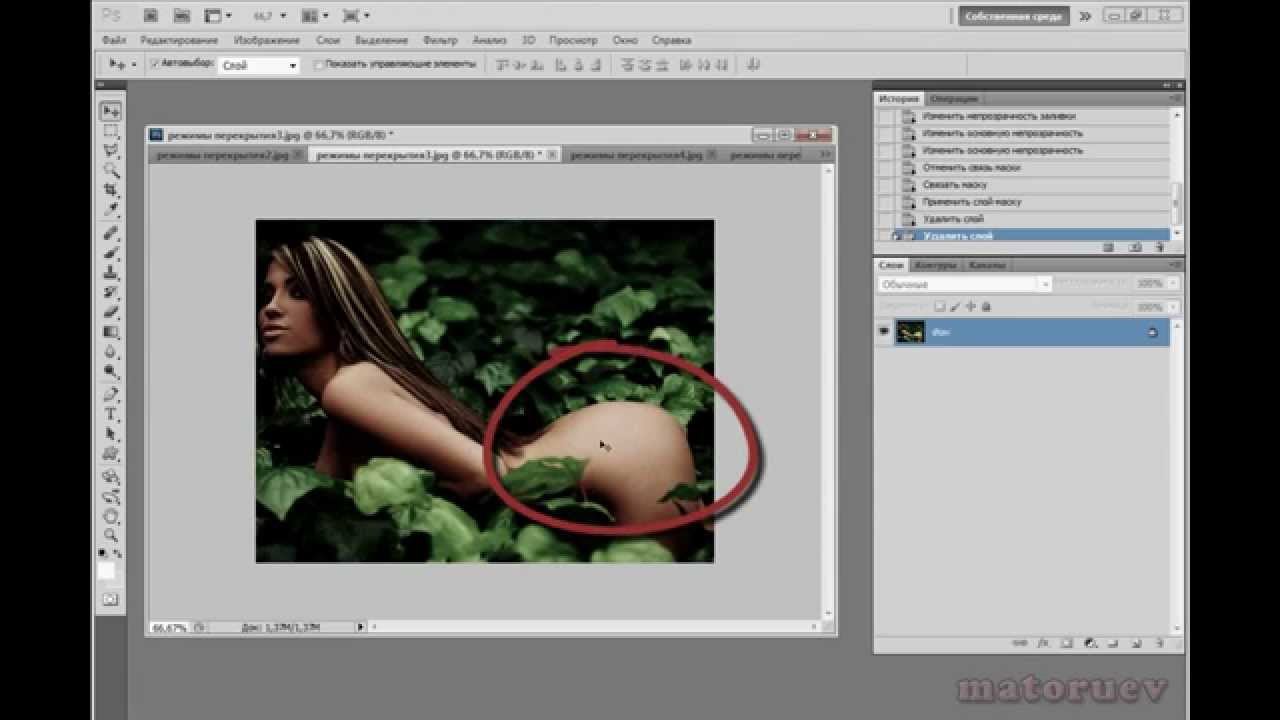Create a new history snapshot
Viewport: 1280px width, 720px height.
click(x=1135, y=246)
